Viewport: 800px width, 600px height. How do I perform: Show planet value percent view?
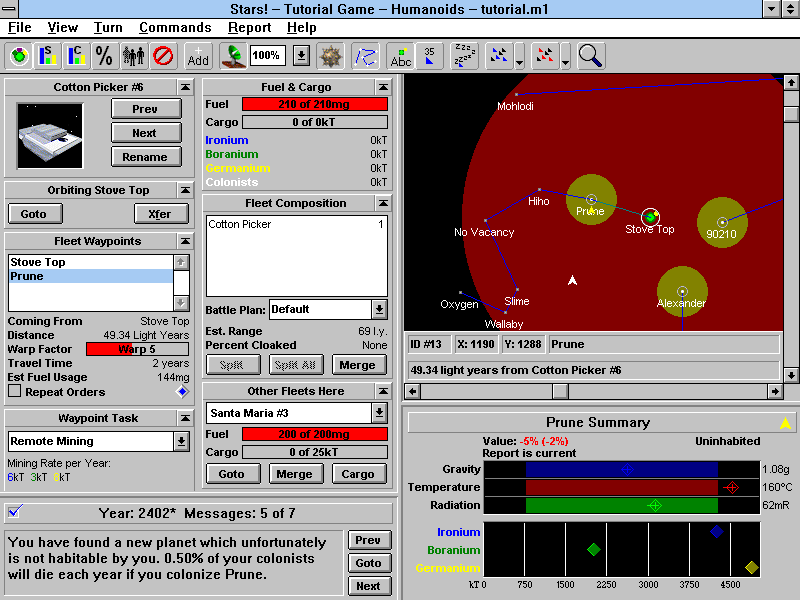pos(104,56)
